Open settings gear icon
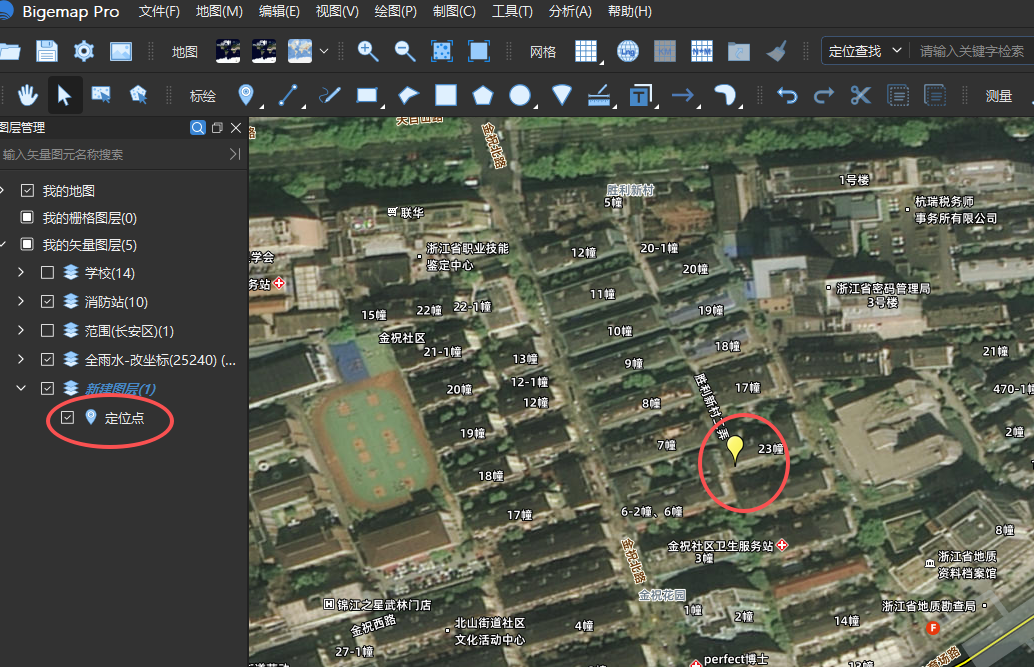1034x667 pixels. [84, 51]
